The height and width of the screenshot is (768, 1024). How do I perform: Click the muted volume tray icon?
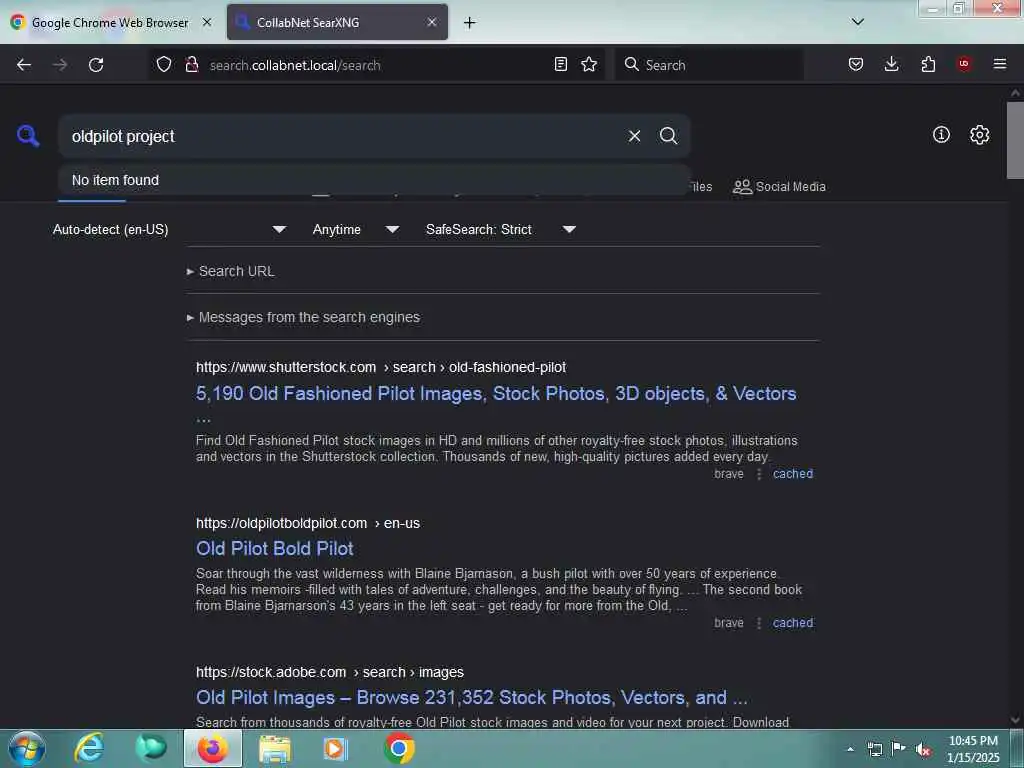923,749
